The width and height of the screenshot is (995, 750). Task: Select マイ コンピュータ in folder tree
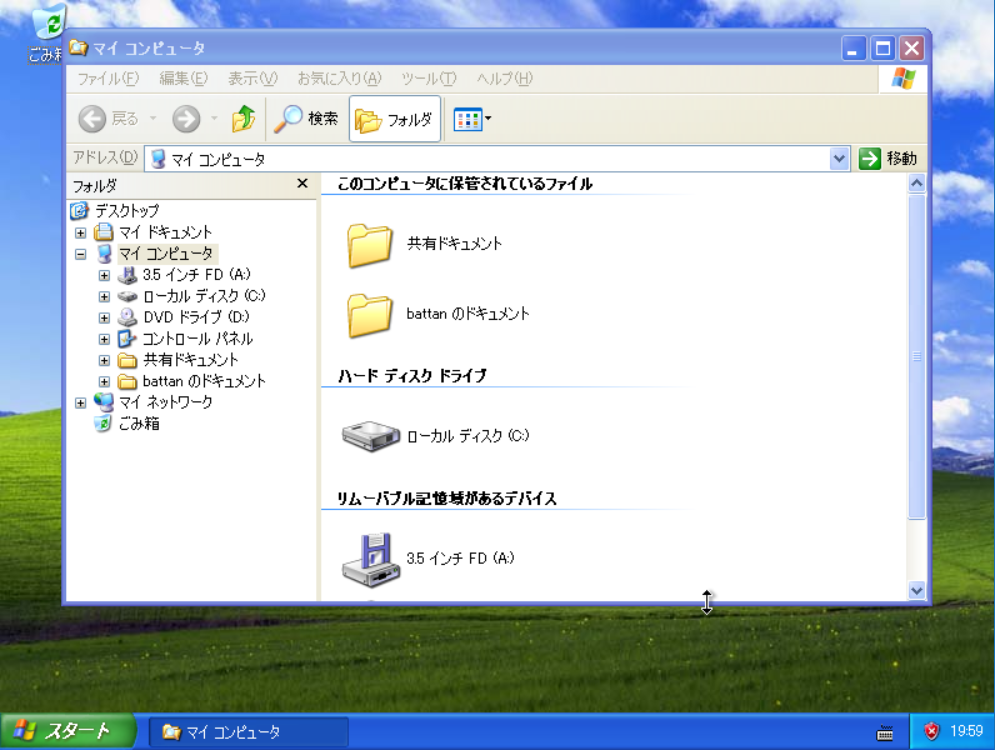pyautogui.click(x=166, y=254)
